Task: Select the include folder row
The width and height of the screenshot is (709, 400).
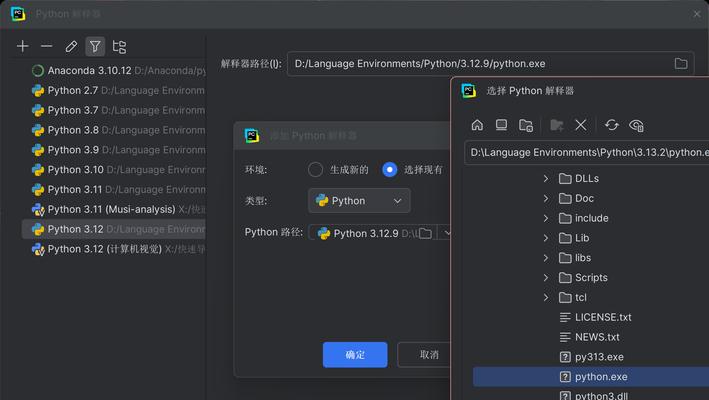Action: (591, 218)
